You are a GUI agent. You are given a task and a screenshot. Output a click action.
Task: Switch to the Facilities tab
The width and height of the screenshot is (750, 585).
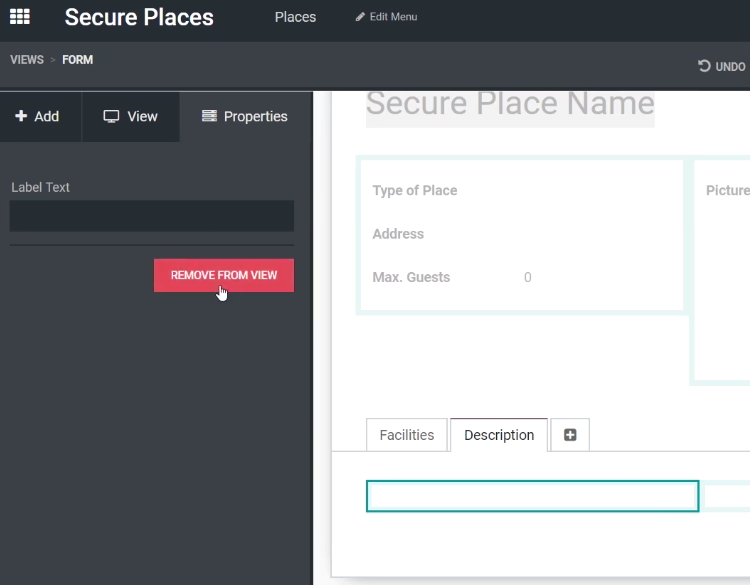tap(407, 435)
